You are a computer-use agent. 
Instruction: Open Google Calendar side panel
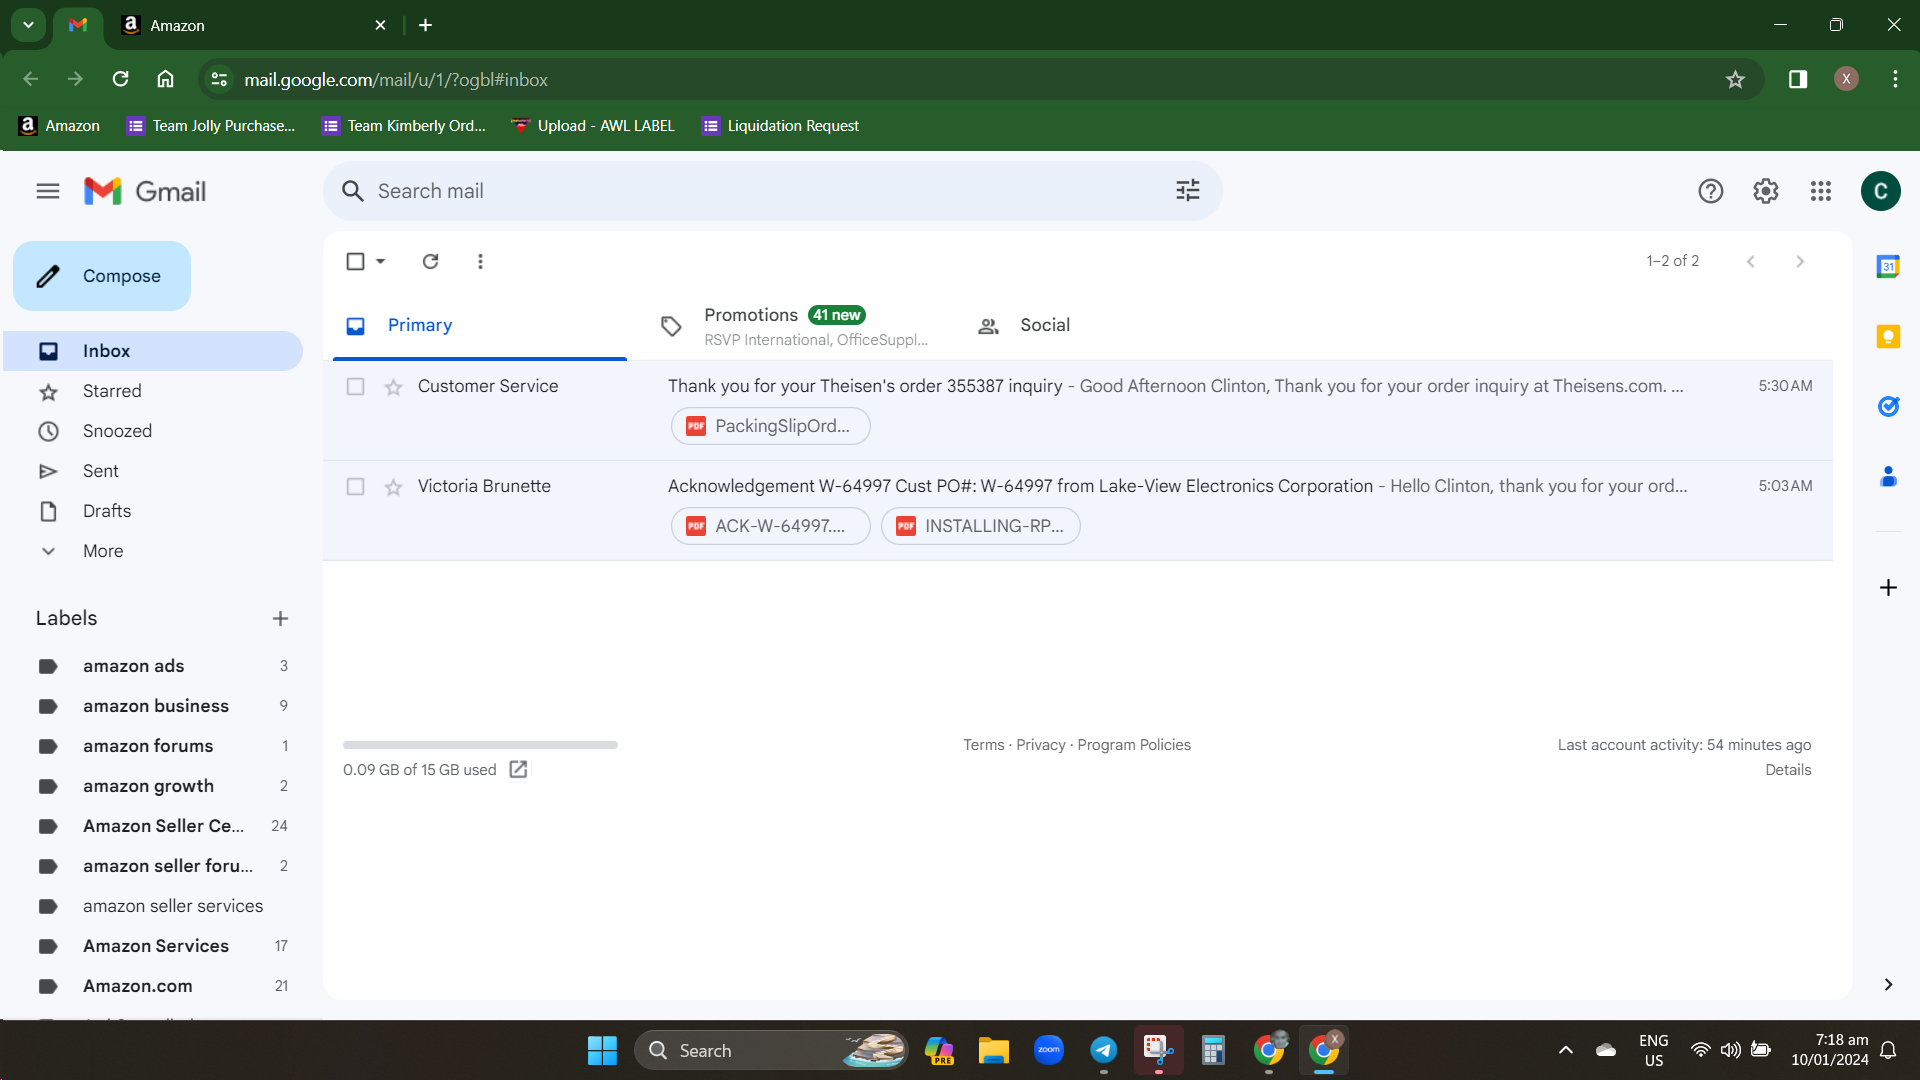tap(1888, 267)
